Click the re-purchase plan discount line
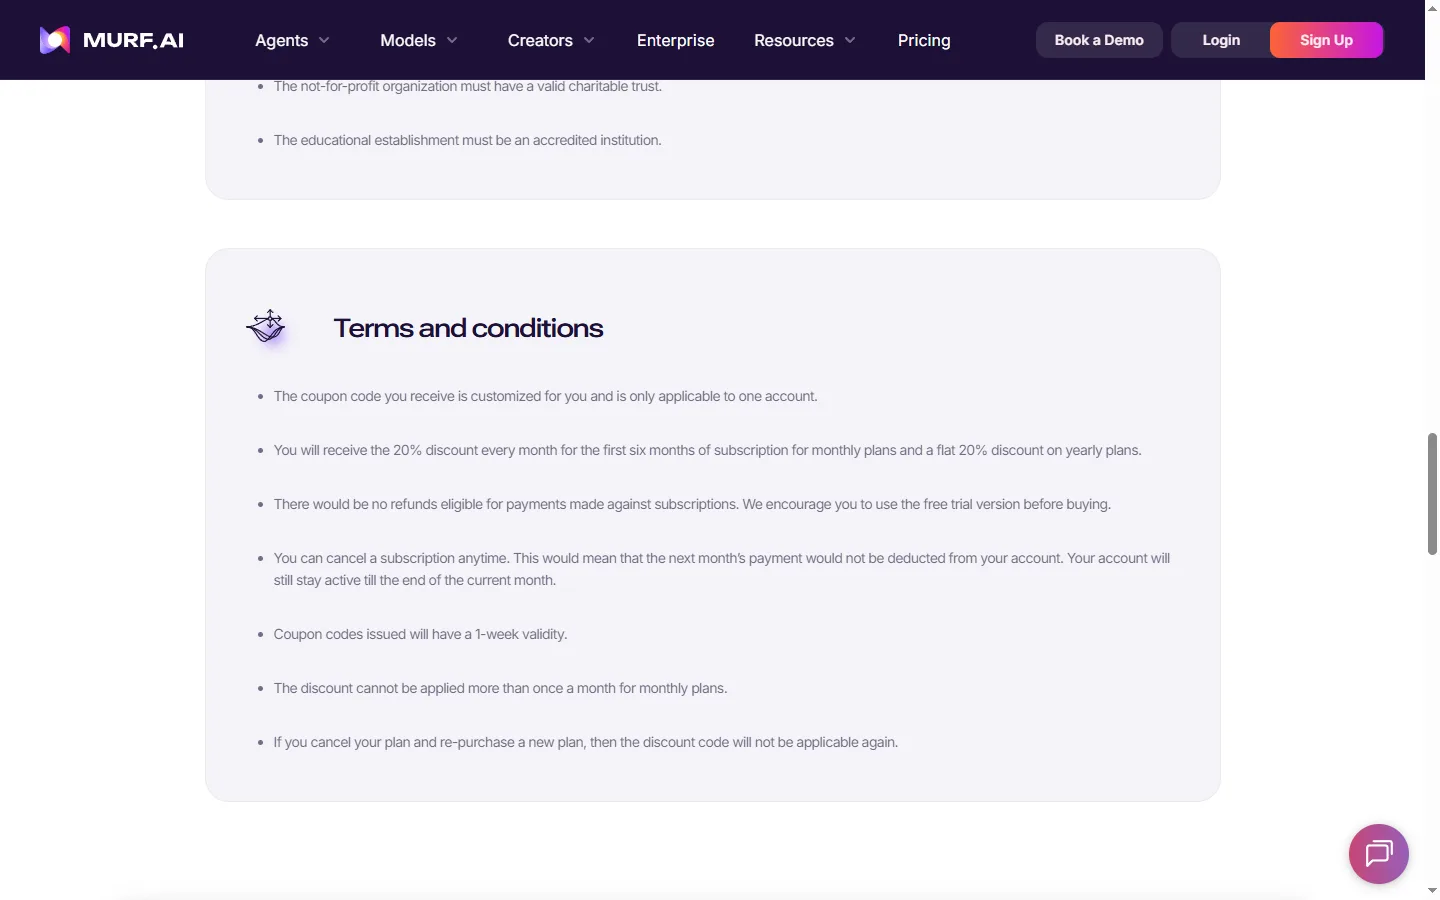 click(586, 742)
